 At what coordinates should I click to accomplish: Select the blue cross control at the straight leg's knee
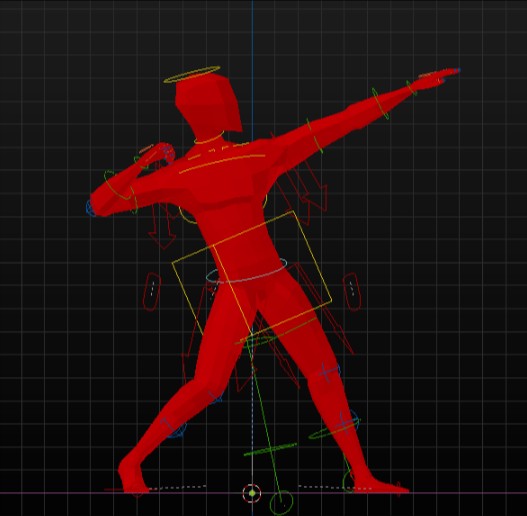(x=328, y=371)
